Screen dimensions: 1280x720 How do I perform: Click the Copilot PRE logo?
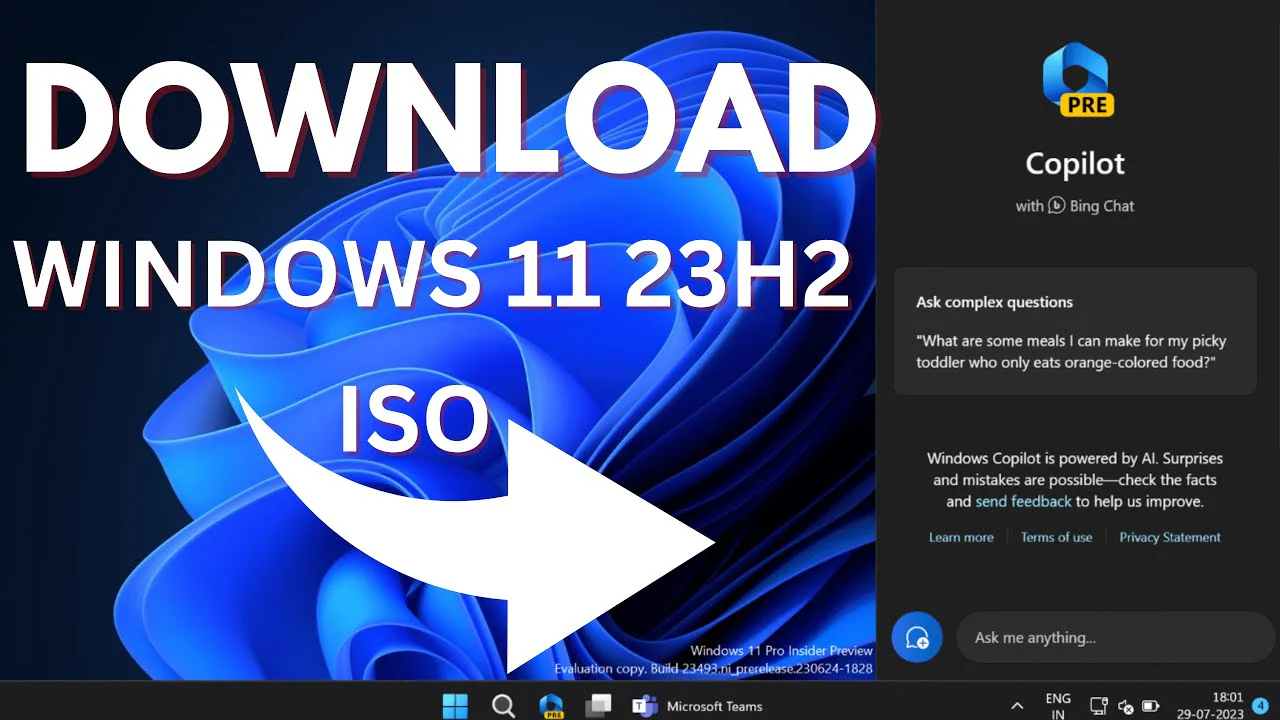click(x=1076, y=78)
